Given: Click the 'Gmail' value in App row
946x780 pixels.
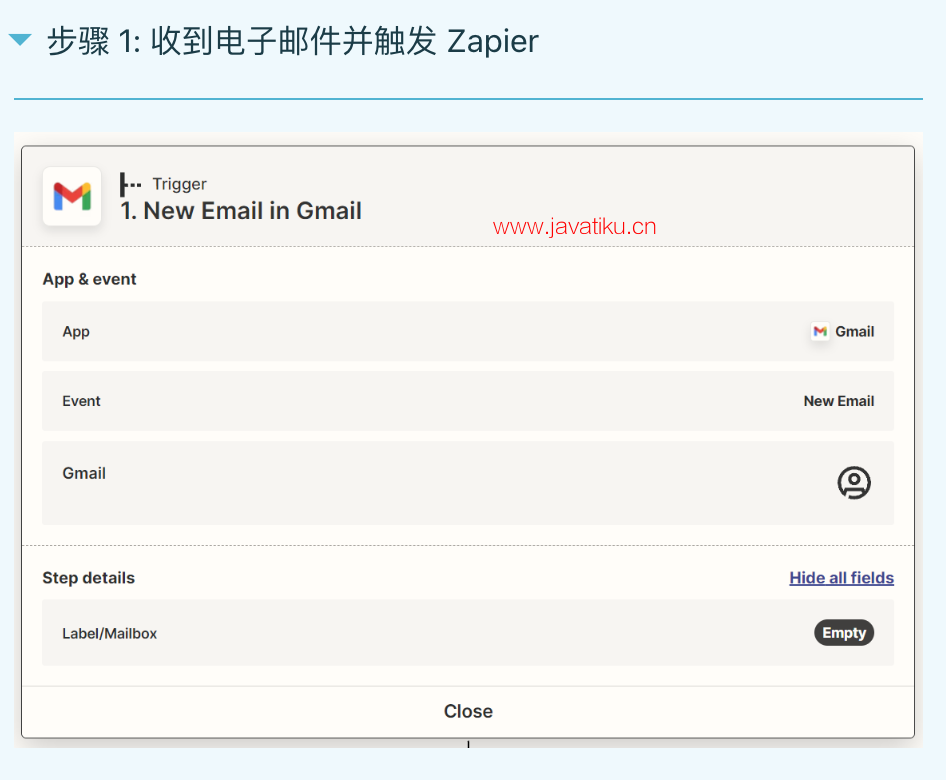Looking at the screenshot, I should pyautogui.click(x=854, y=331).
